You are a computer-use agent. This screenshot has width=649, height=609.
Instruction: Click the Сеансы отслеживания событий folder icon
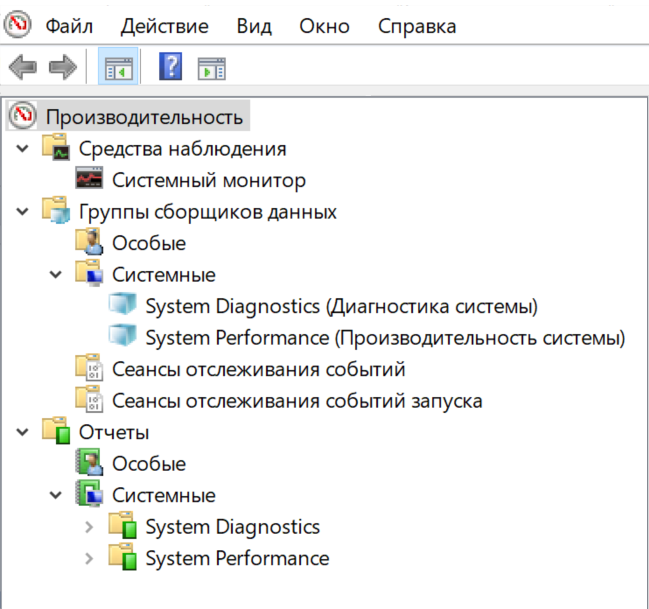90,369
